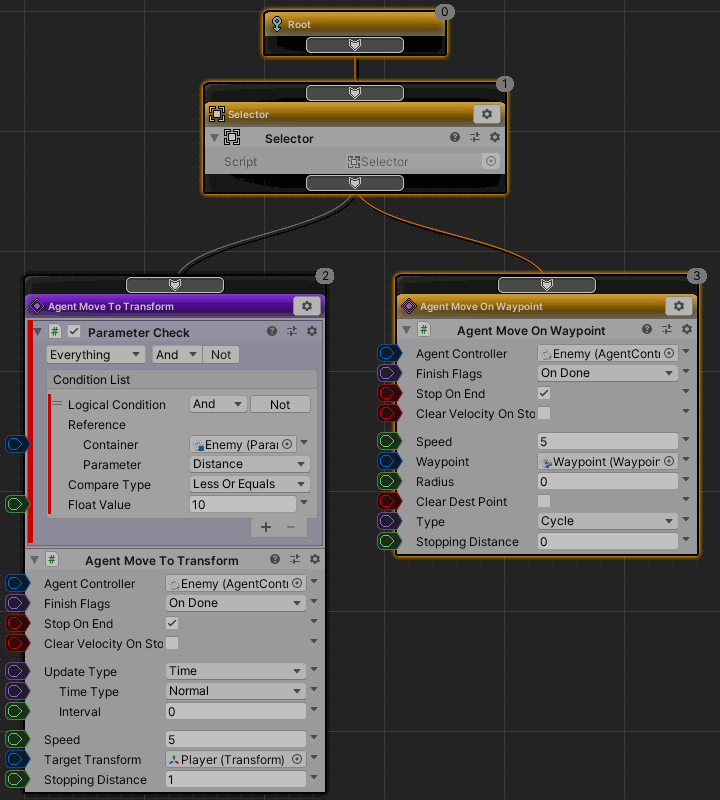The image size is (720, 800).
Task: Click the Root node's bottom output port
Action: (x=355, y=45)
